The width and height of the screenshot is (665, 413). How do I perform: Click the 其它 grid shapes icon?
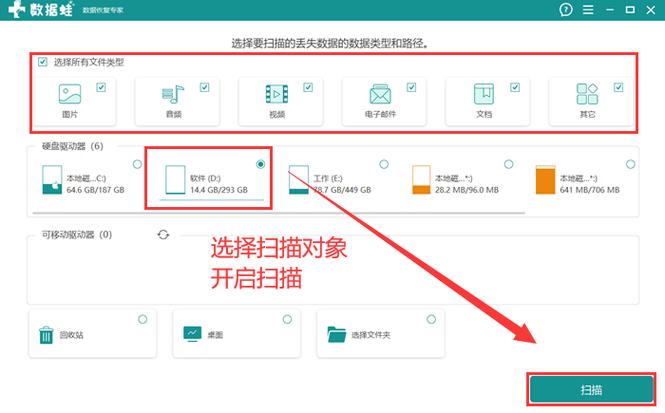point(587,94)
